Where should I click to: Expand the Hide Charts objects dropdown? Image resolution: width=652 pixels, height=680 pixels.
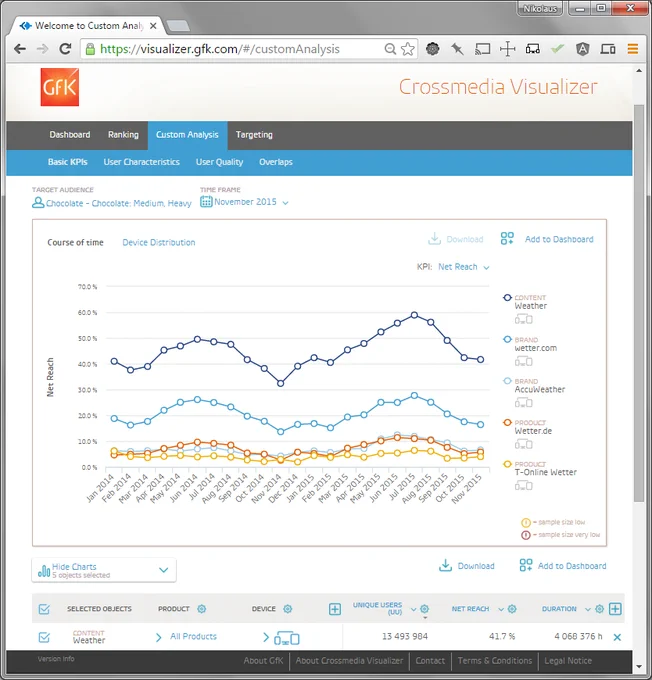164,570
